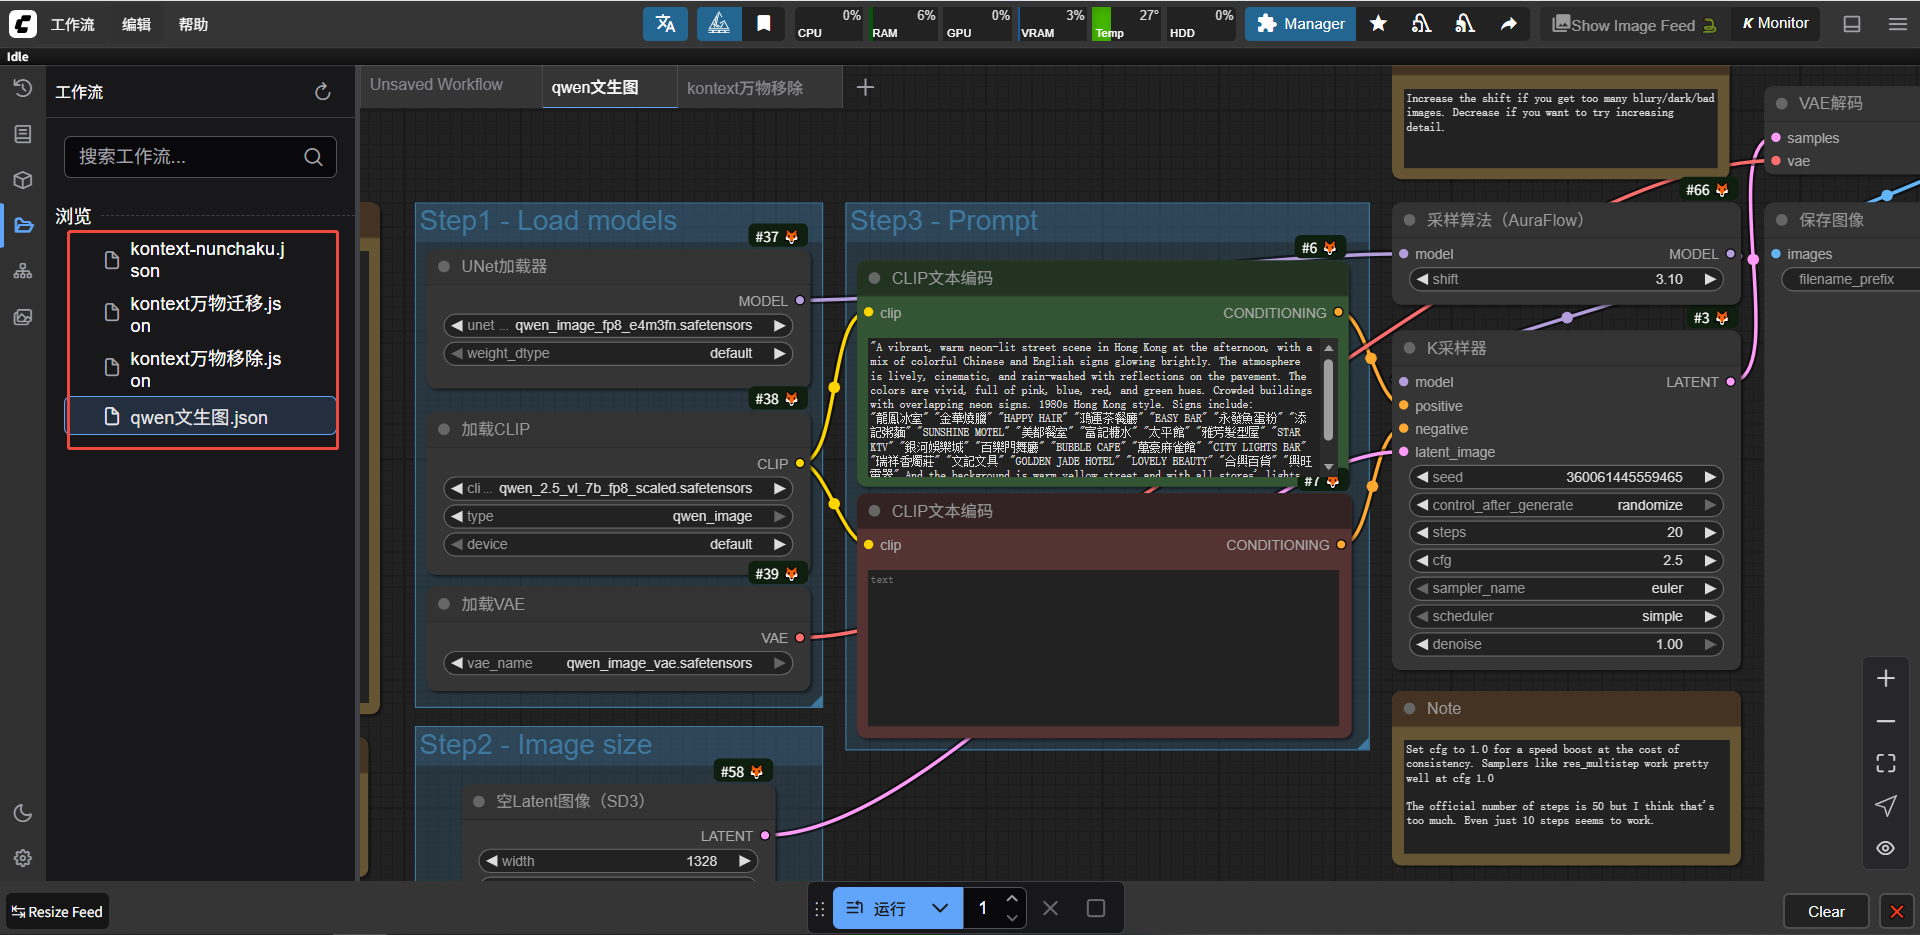Open the device default dropdown

coord(618,544)
